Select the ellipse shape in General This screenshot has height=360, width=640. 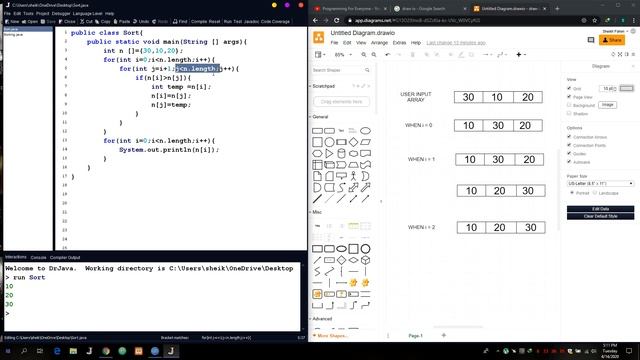pyautogui.click(x=365, y=131)
